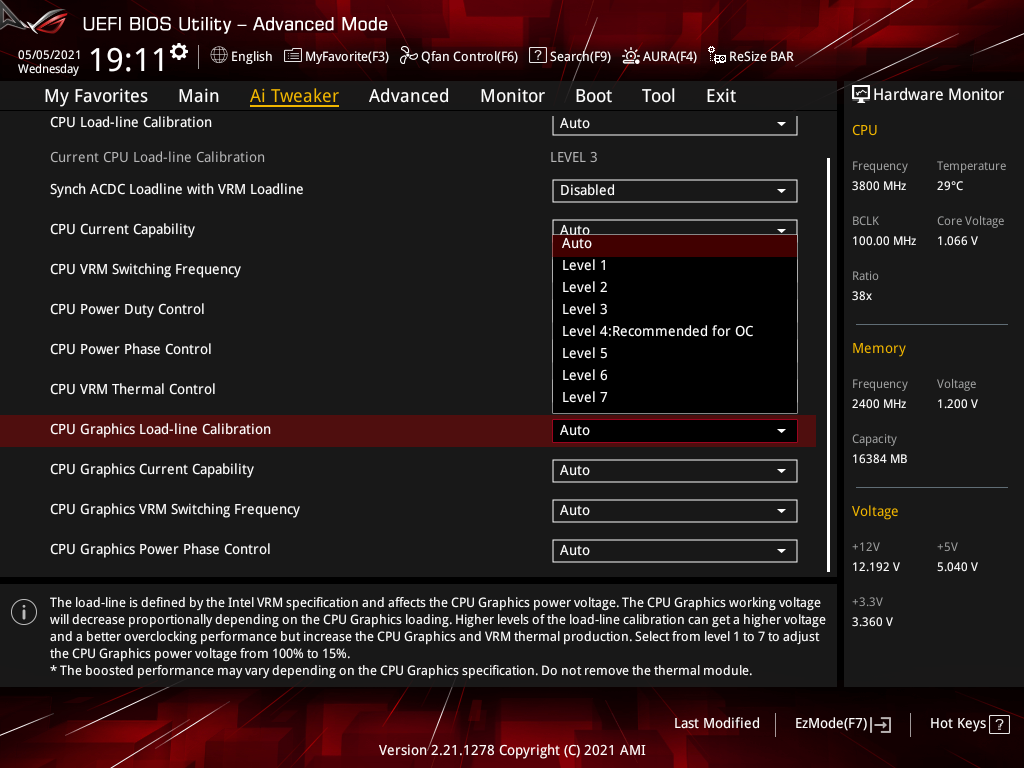Image resolution: width=1024 pixels, height=768 pixels.
Task: Open MyFavorite(F3) from the toolbar
Action: 336,56
